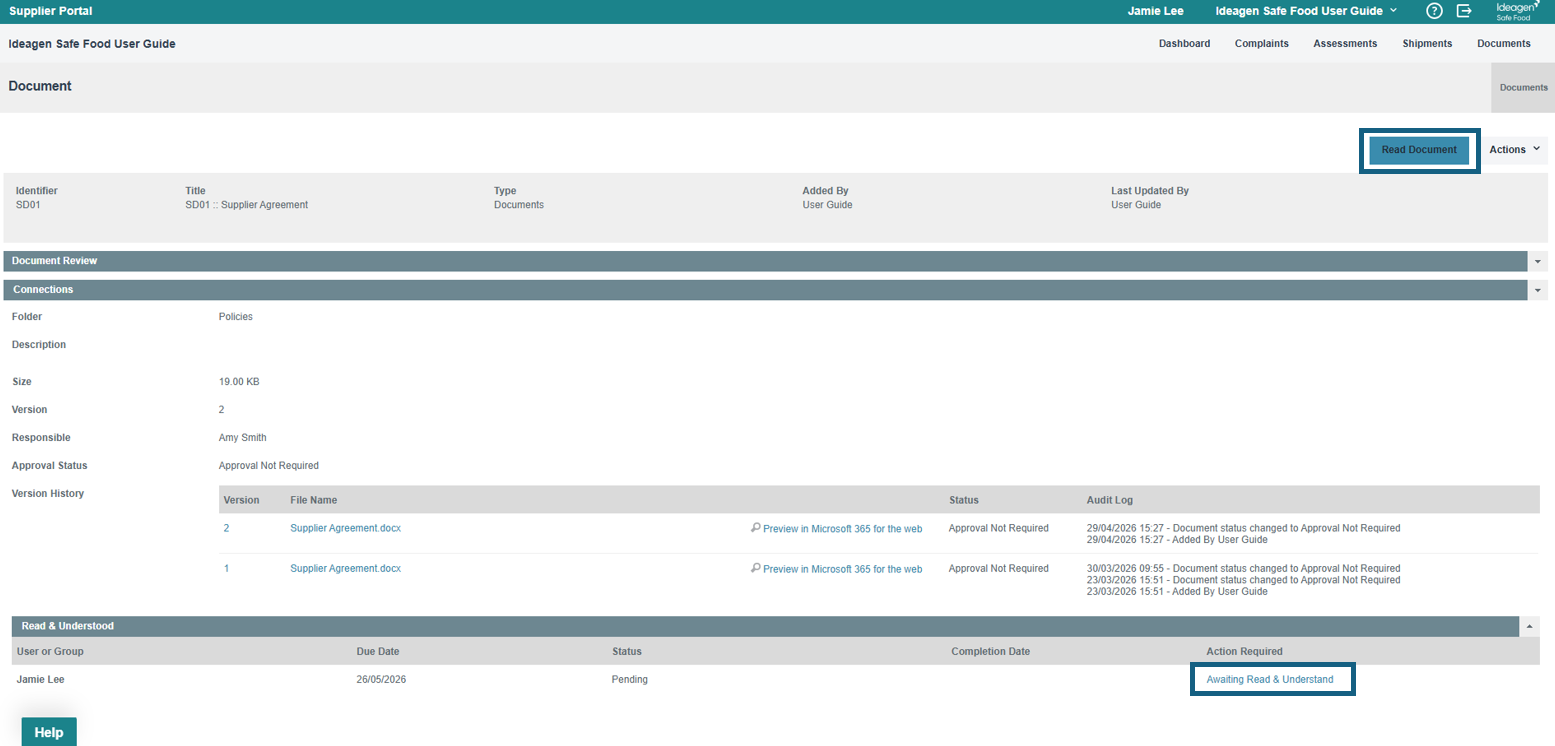Click the logout icon in header
Screen dimensions: 1555x746
[1465, 11]
